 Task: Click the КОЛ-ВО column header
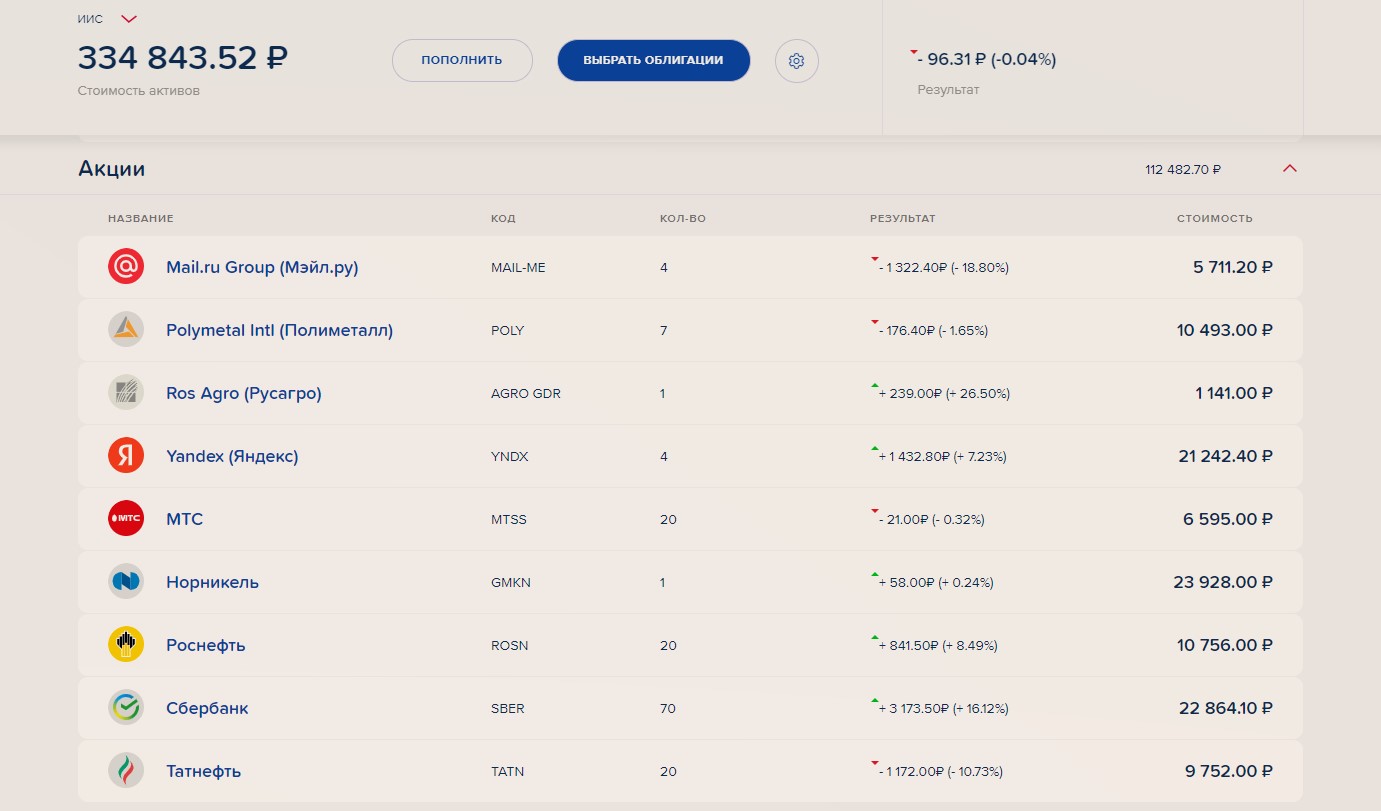[683, 218]
